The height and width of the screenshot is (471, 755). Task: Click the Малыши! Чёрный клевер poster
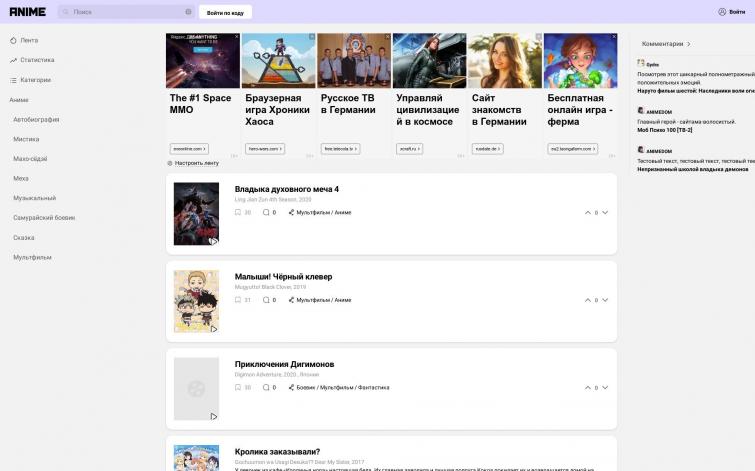[x=196, y=301]
